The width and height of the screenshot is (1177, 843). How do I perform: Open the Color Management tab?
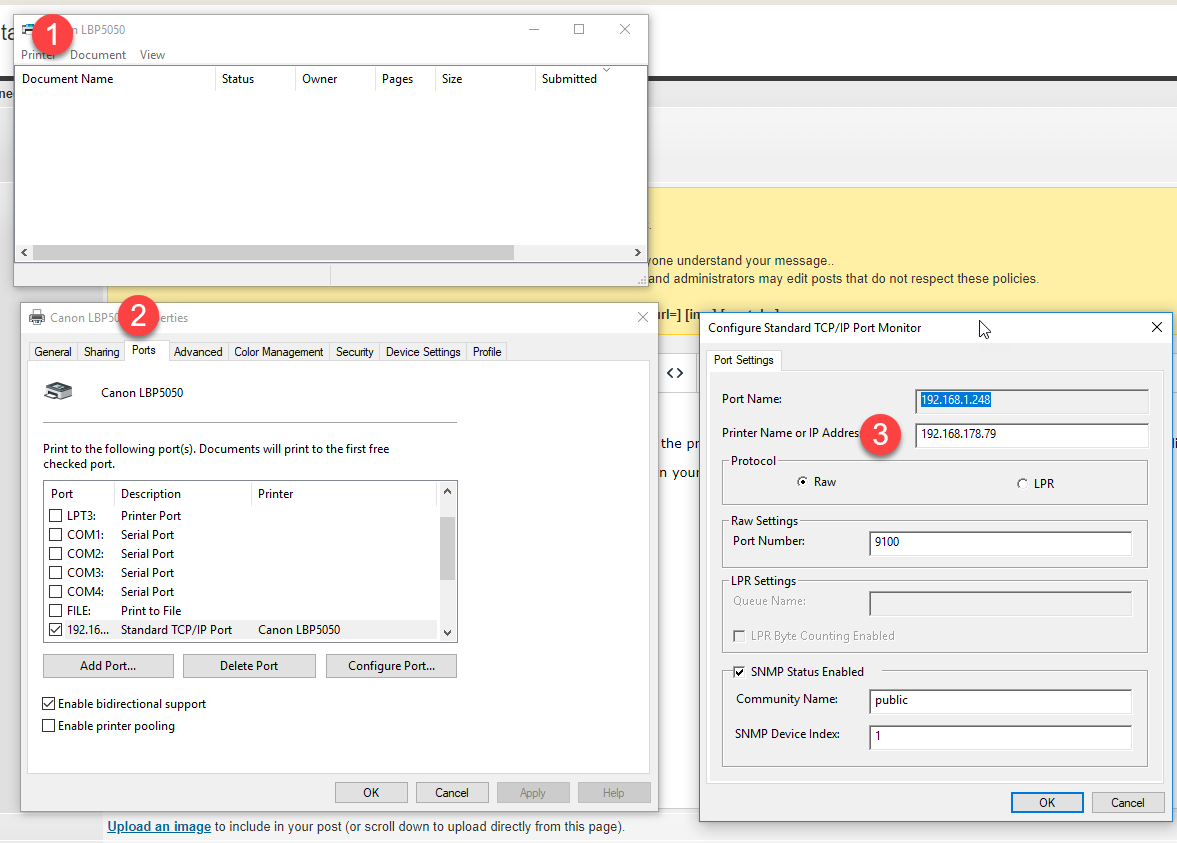pos(278,352)
